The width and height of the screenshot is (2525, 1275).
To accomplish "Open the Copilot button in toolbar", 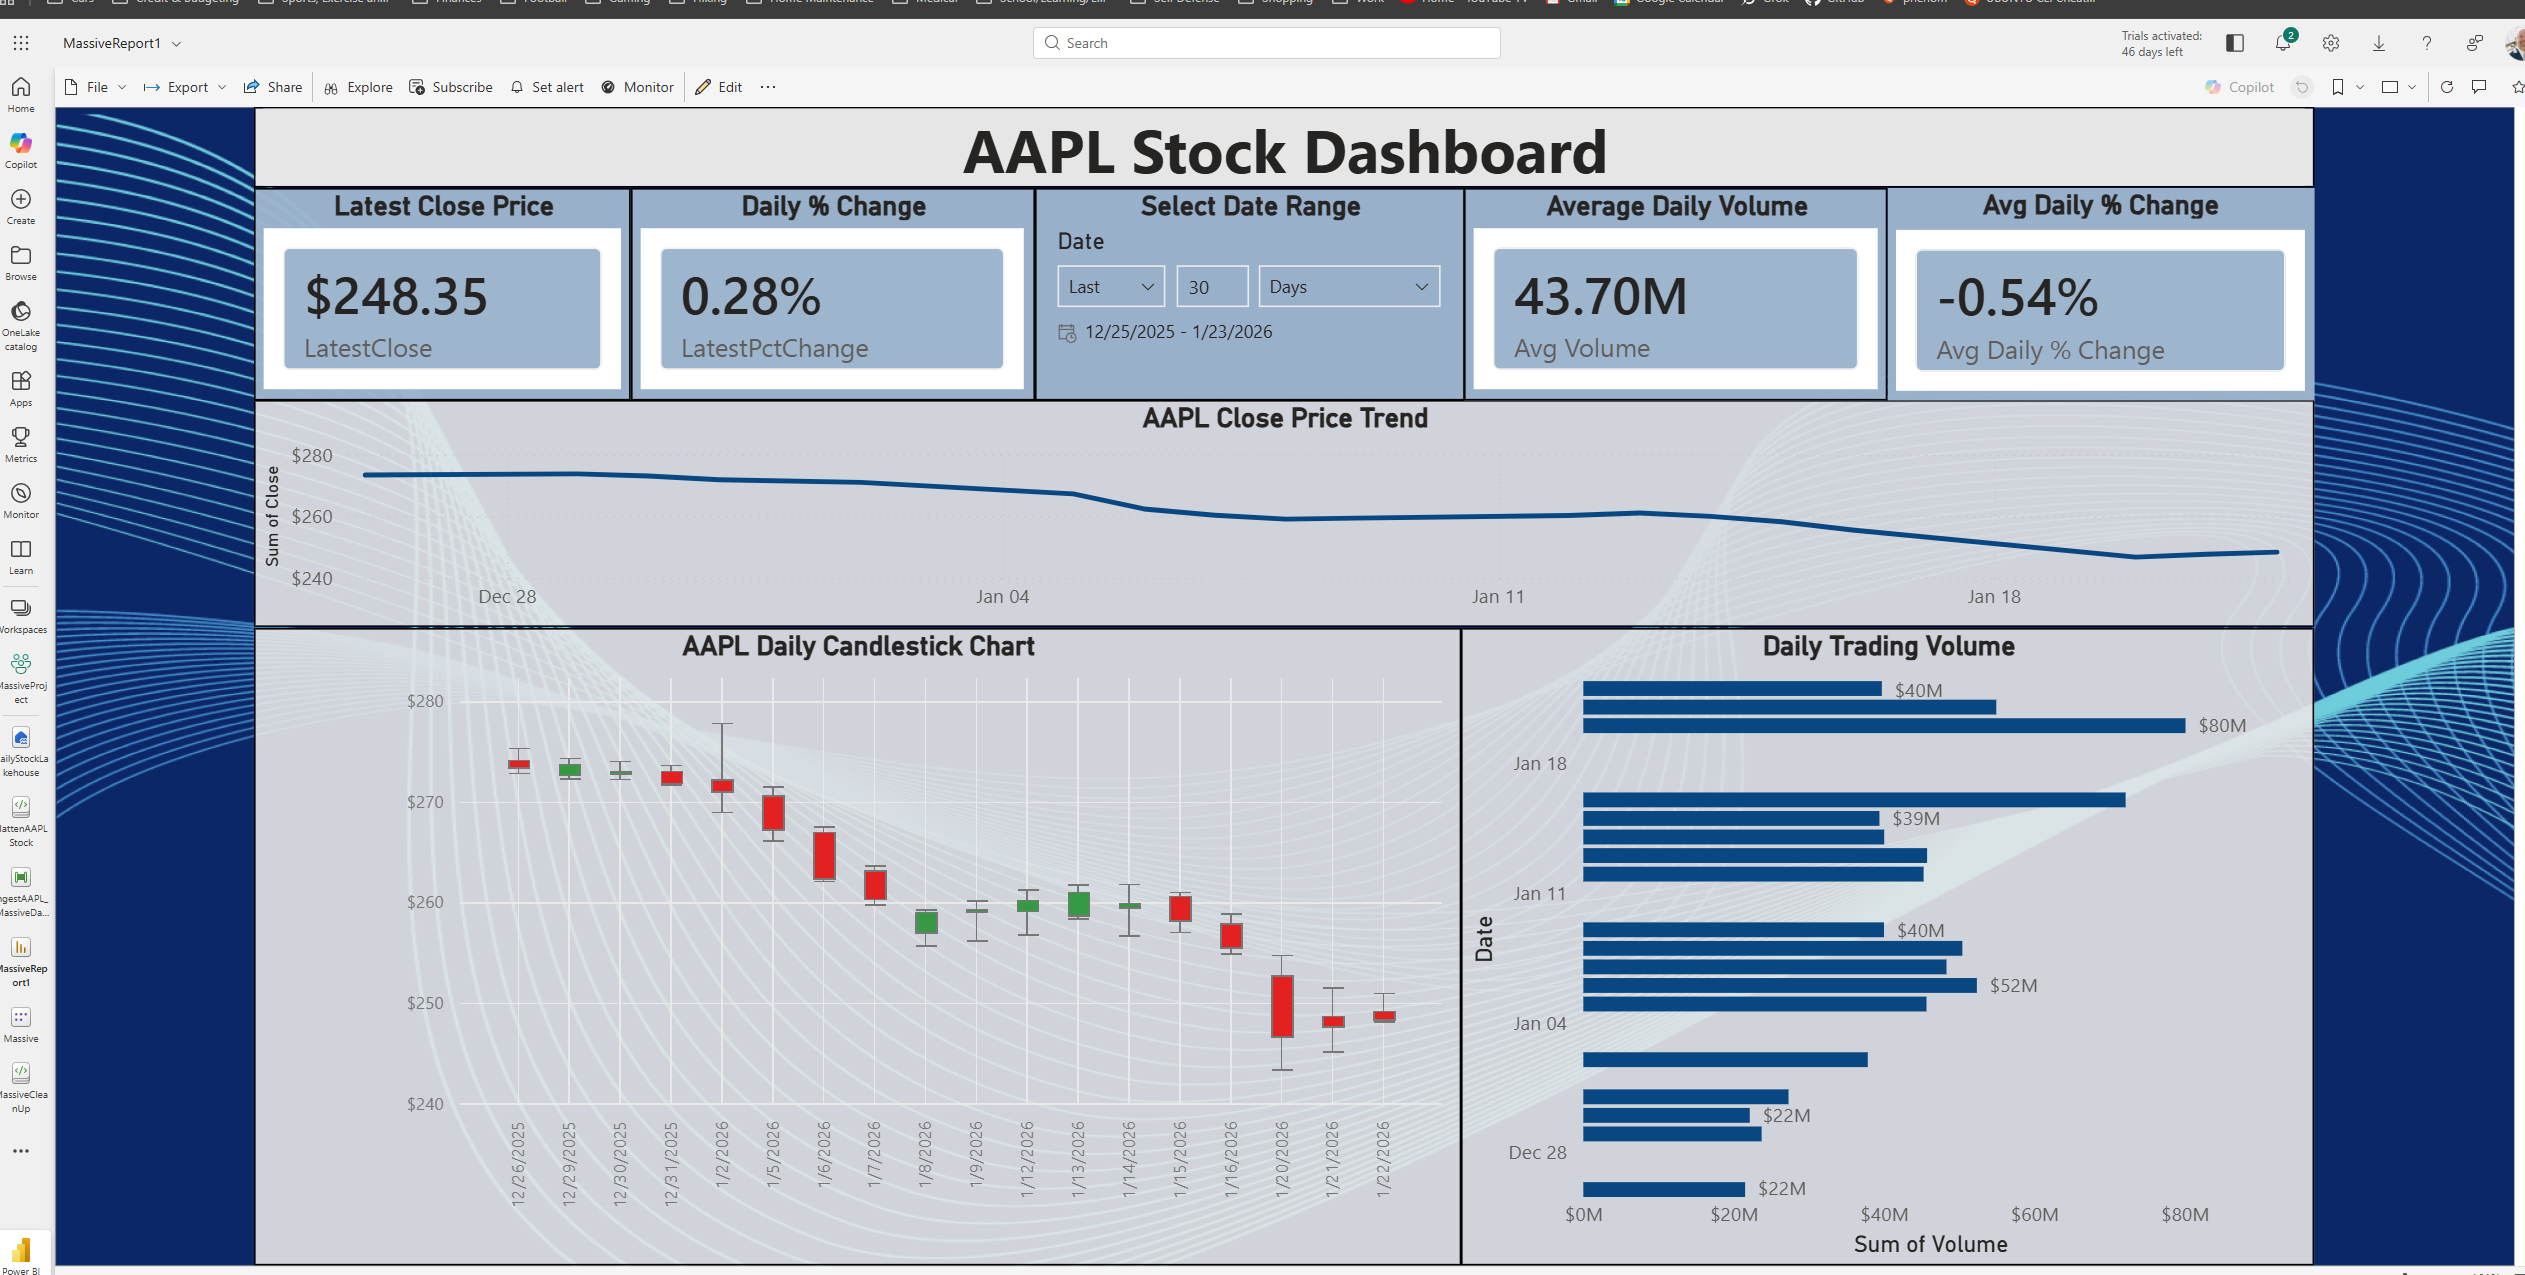I will pos(2239,87).
